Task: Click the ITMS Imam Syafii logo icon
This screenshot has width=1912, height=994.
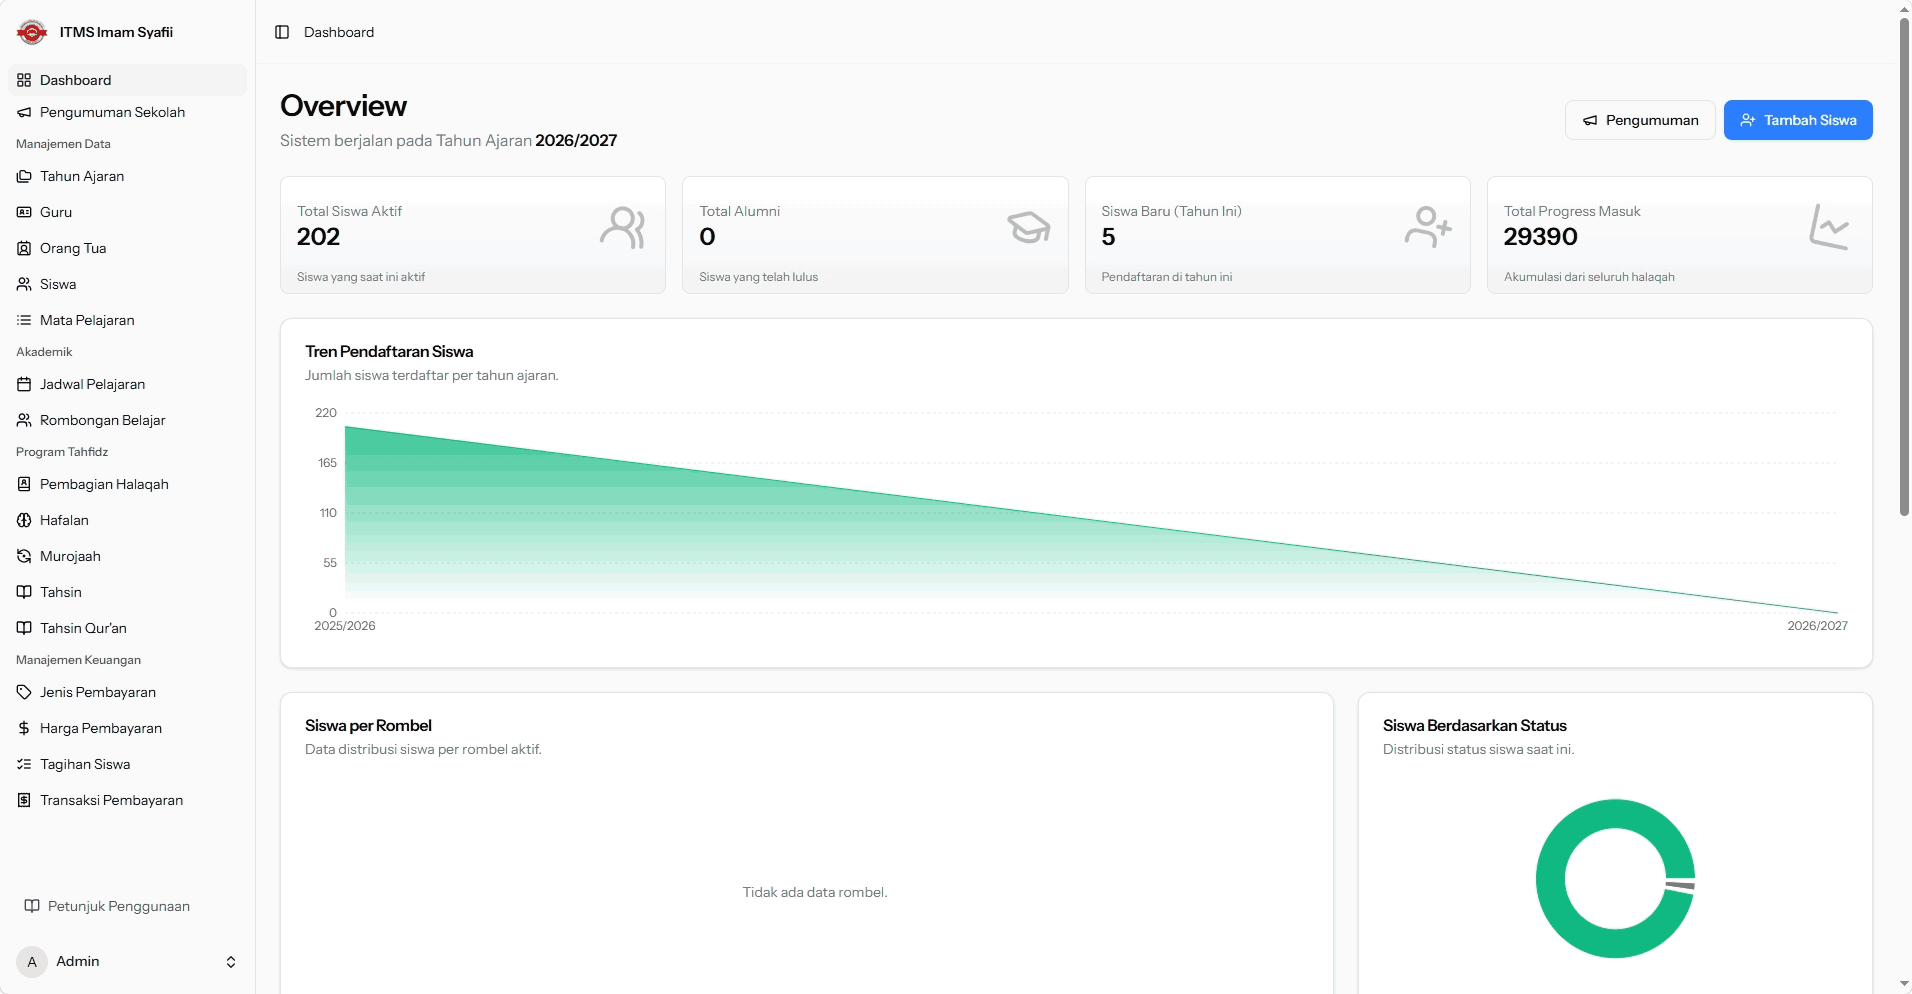Action: coord(32,32)
